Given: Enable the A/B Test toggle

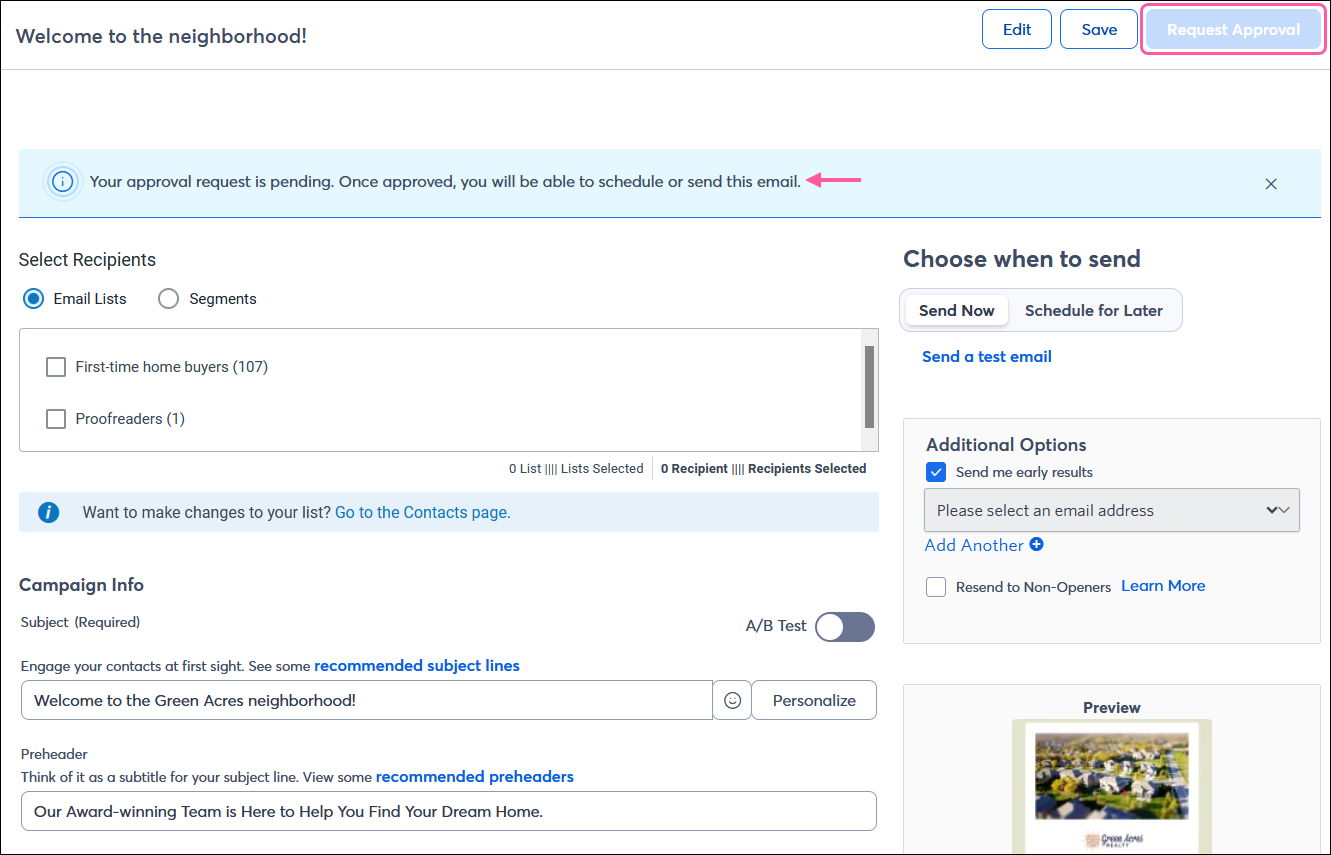Looking at the screenshot, I should 844,626.
